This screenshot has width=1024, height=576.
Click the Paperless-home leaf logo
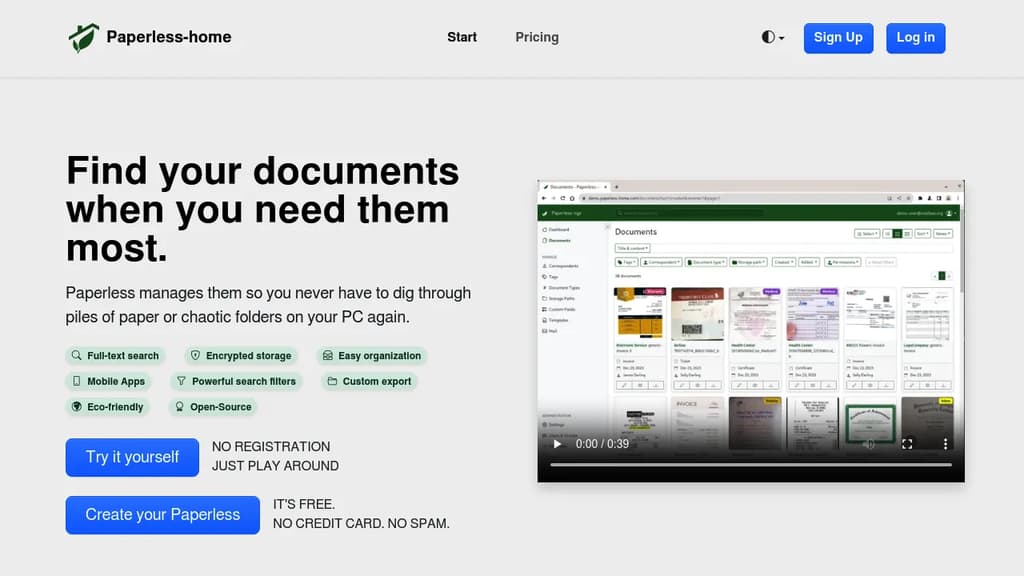coord(84,36)
